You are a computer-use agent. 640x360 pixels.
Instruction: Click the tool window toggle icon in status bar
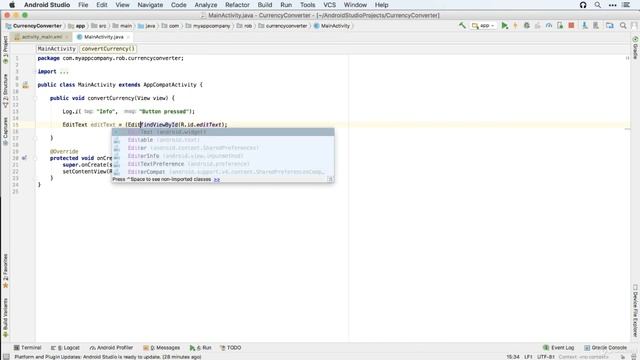tap(6, 357)
